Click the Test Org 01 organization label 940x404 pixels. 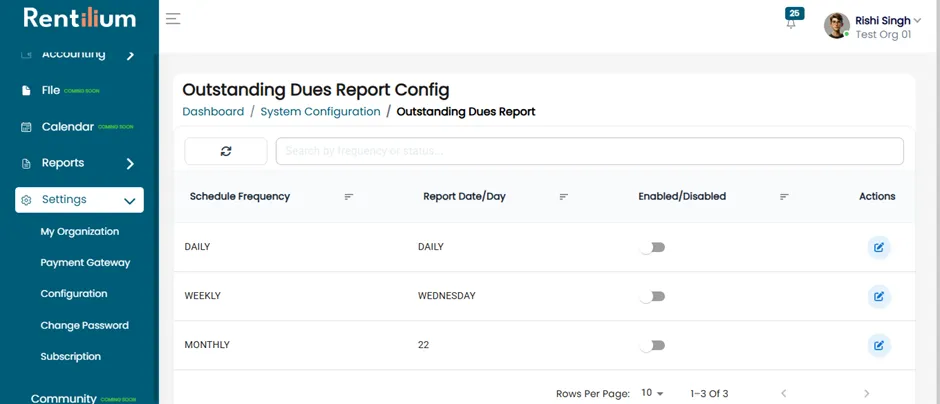point(883,35)
